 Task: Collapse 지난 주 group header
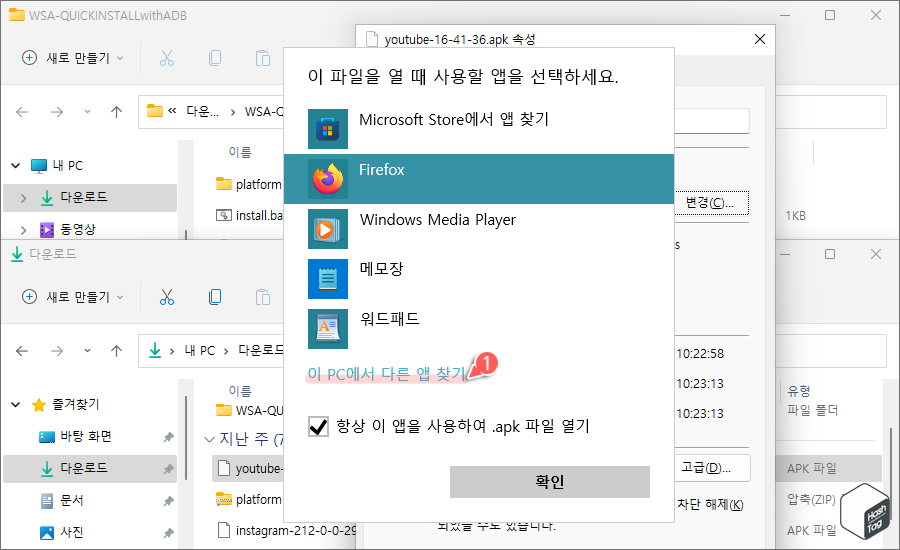coord(209,440)
